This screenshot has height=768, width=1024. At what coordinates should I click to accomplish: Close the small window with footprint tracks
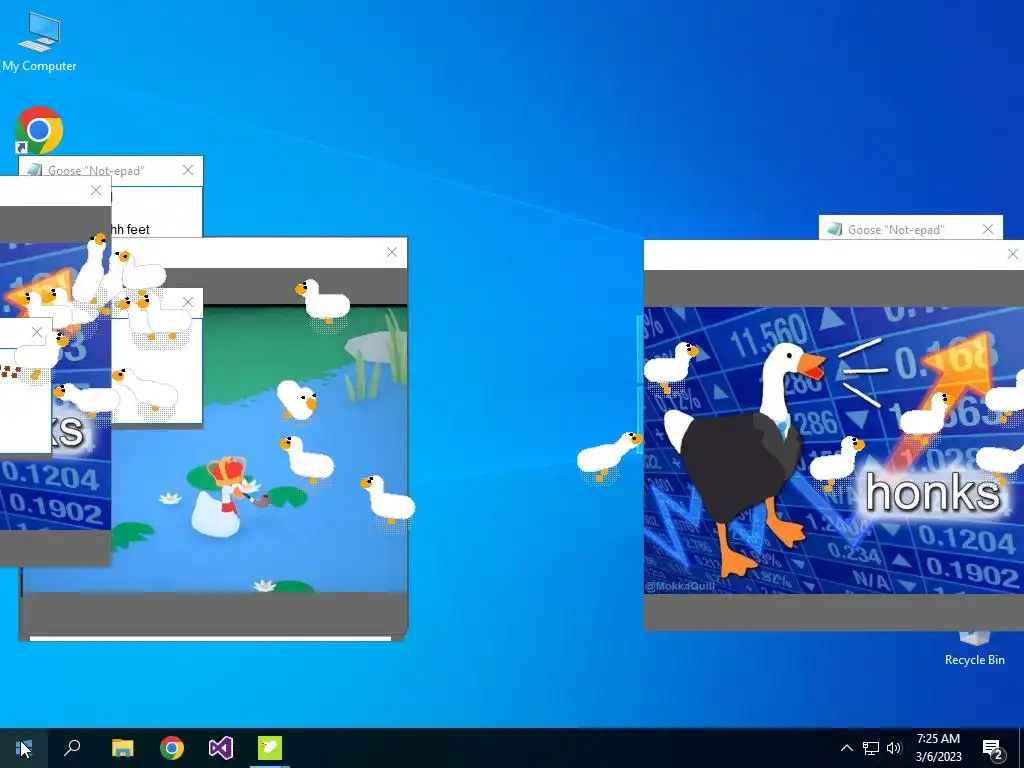[x=37, y=332]
